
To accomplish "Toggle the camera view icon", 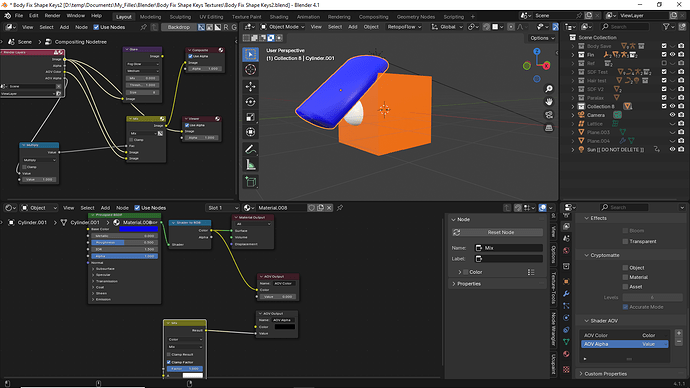I will click(x=549, y=115).
